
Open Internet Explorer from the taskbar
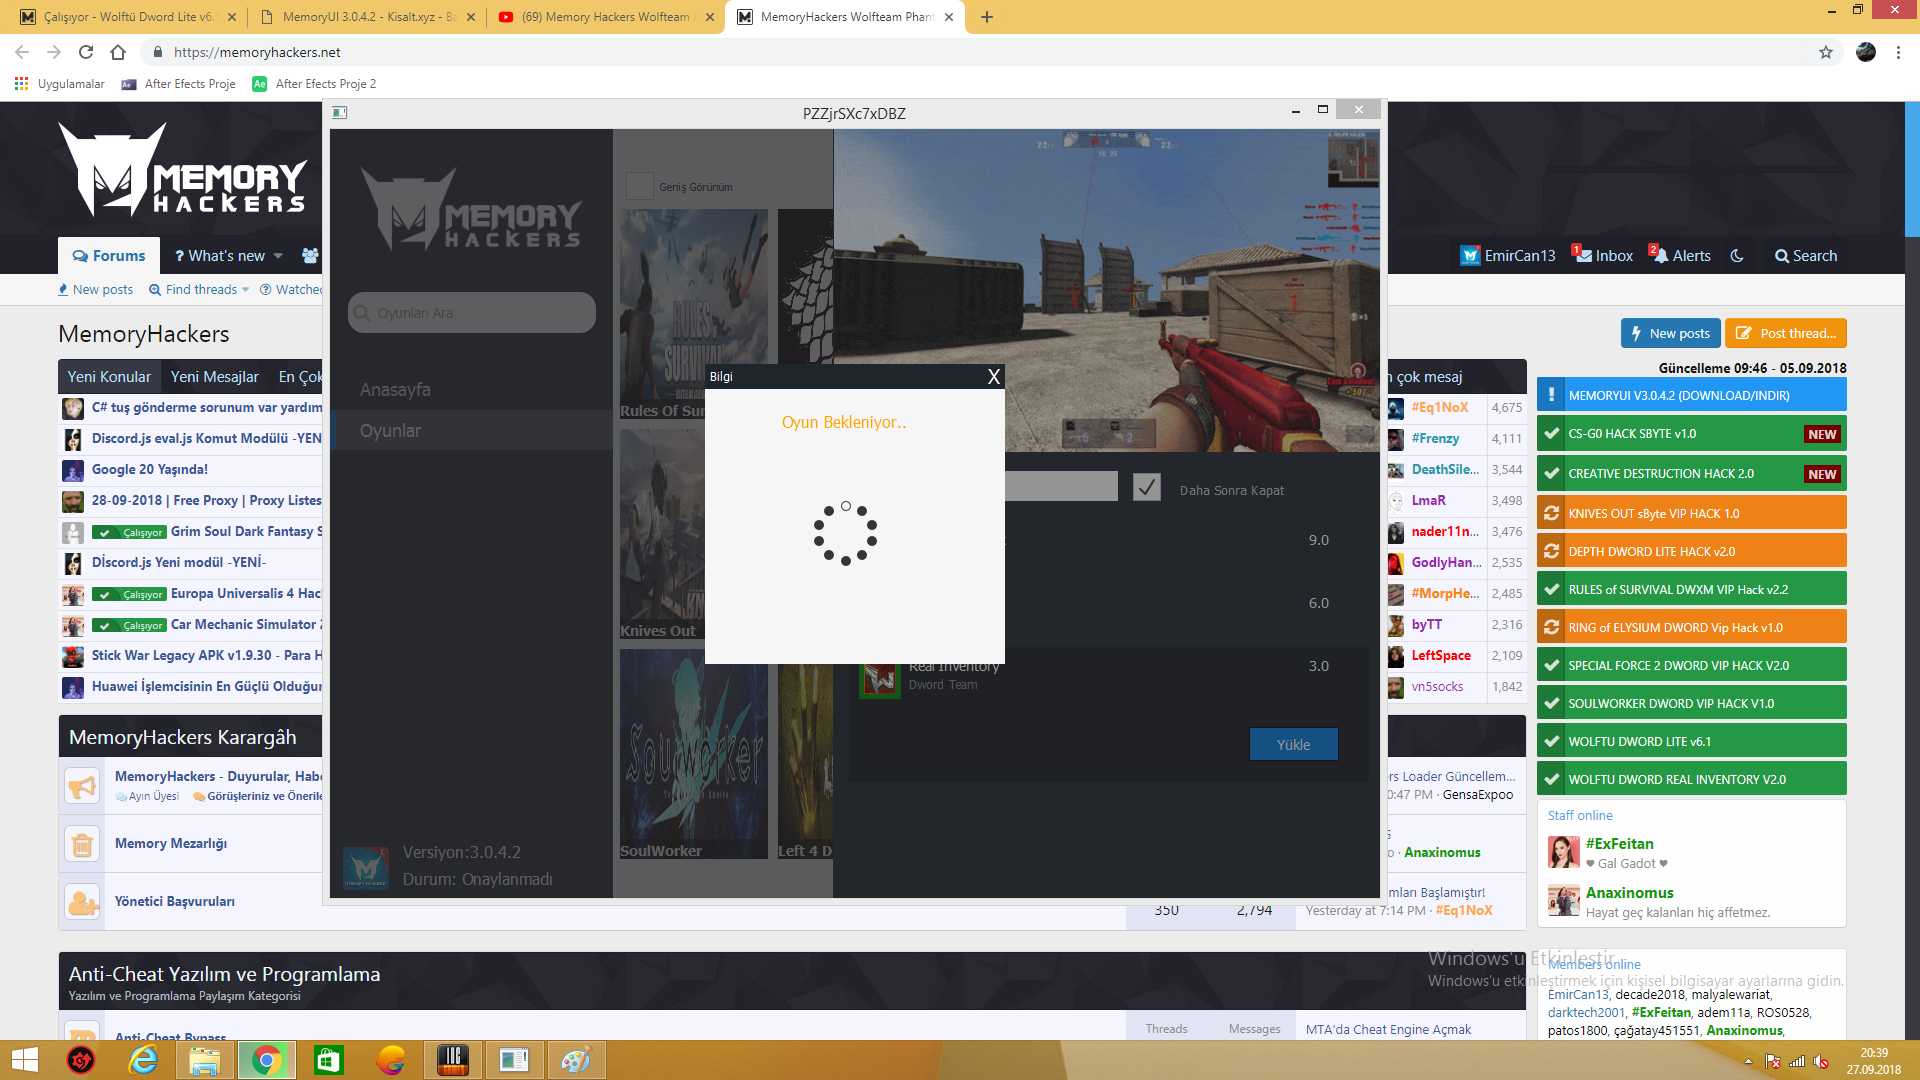(x=144, y=1060)
